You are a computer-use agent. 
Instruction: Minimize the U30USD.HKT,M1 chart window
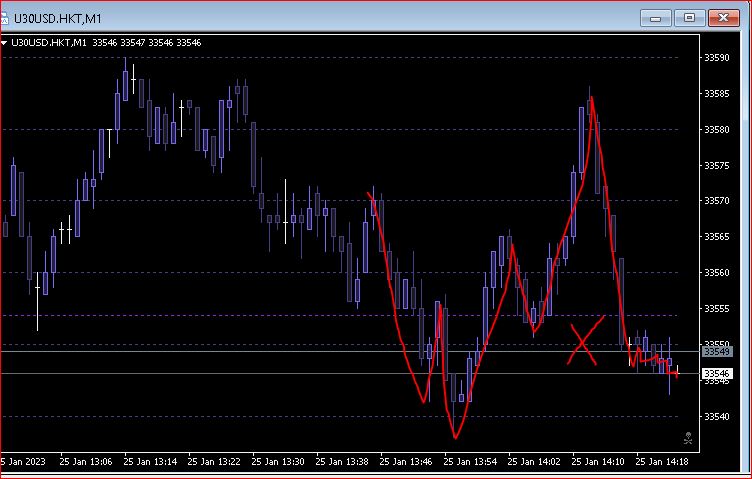[655, 19]
